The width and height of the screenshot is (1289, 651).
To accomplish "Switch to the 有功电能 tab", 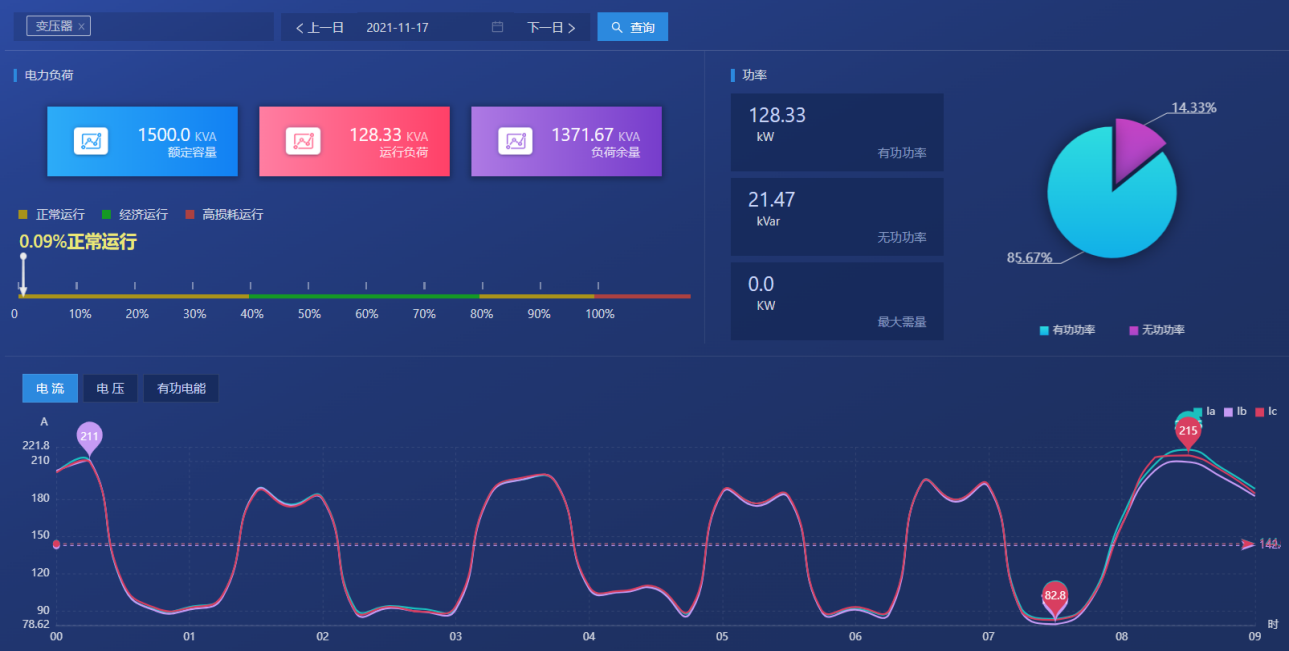I will 180,388.
